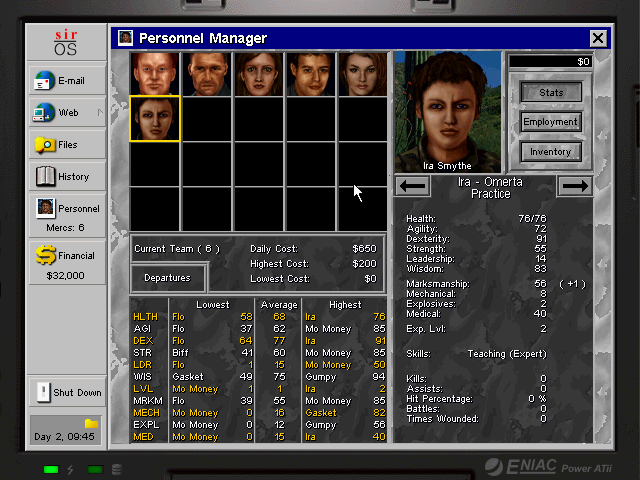This screenshot has width=640, height=480.
Task: Click the large Ira Smythe portrait
Action: [448, 111]
